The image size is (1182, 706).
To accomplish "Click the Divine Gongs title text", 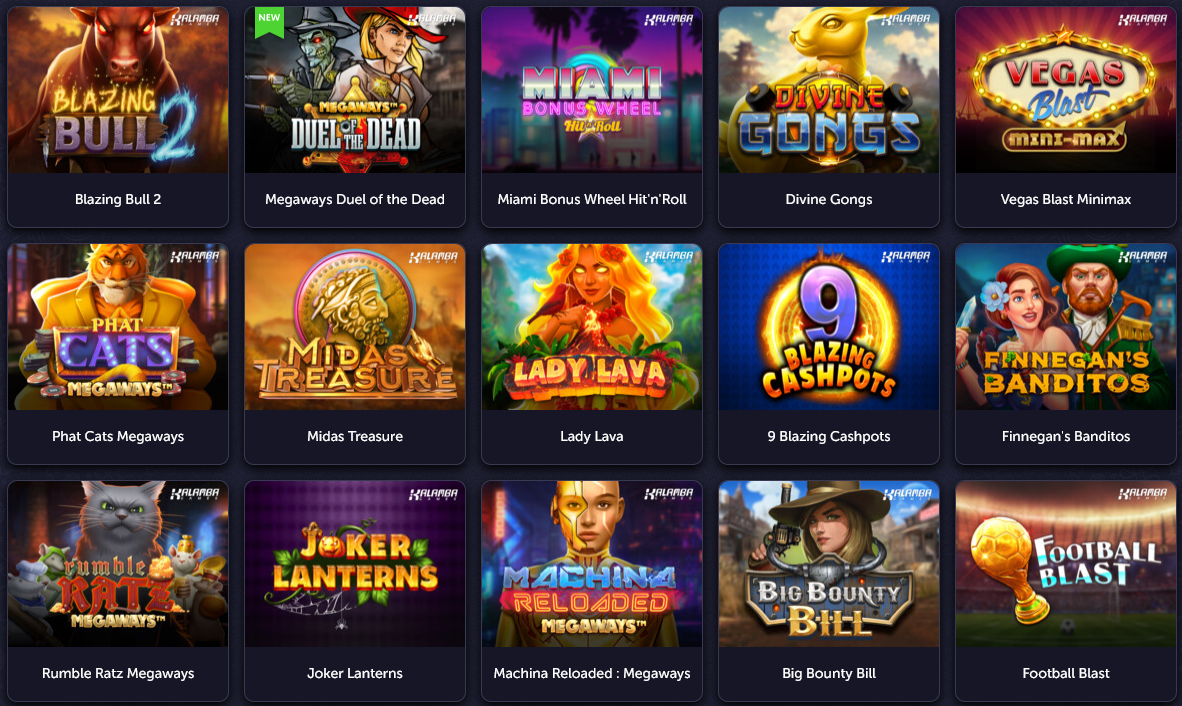I will click(828, 200).
